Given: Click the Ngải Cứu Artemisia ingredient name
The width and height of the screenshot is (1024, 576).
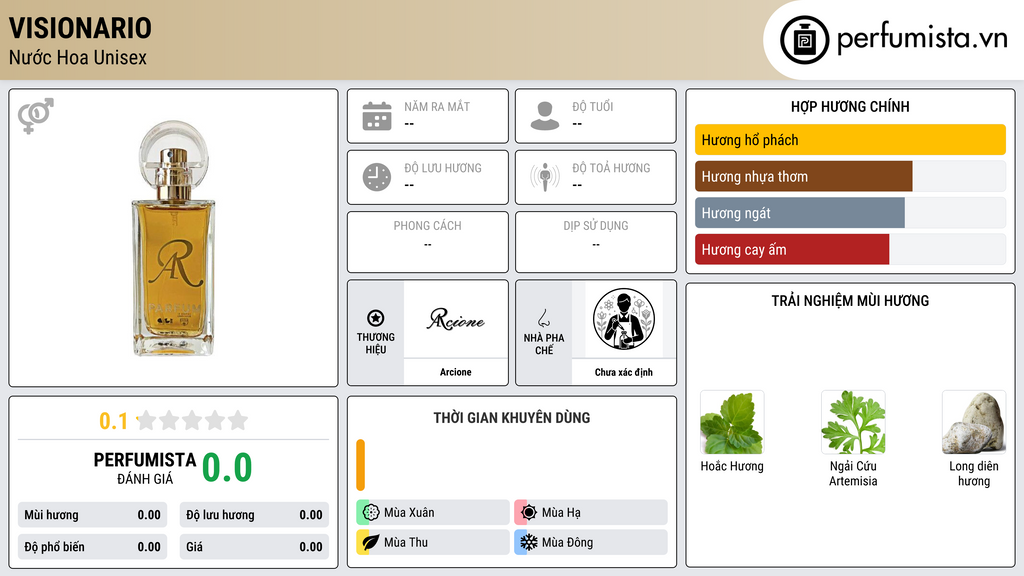Looking at the screenshot, I should click(x=853, y=473).
